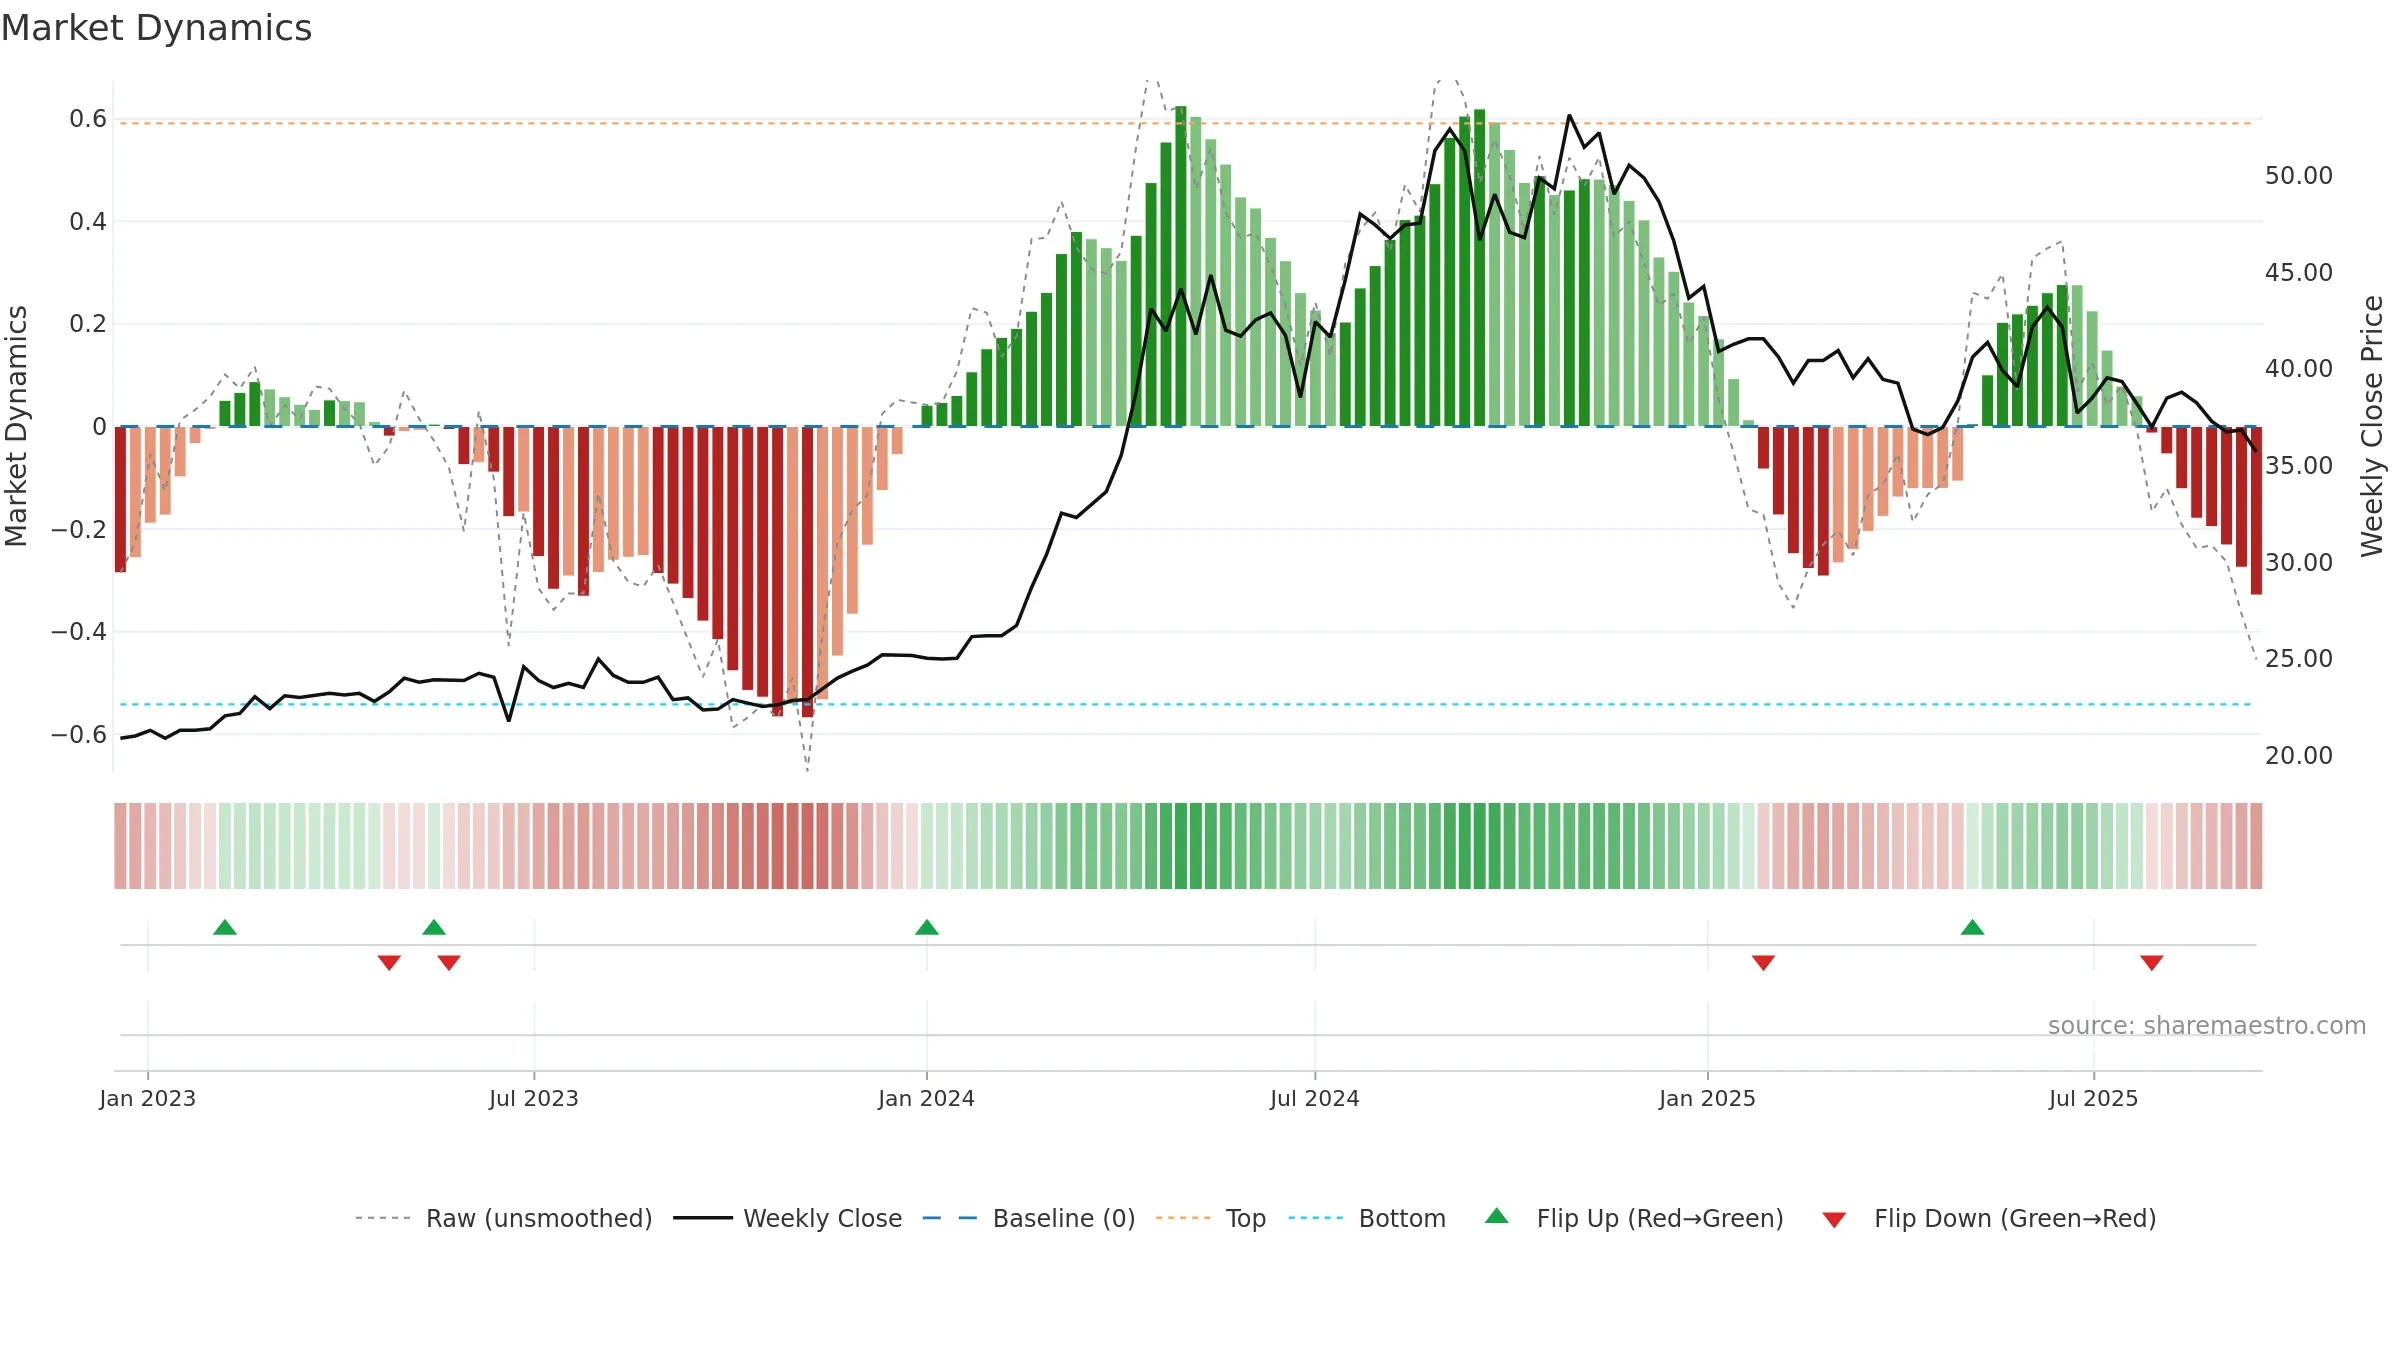
Task: Select the Flip Up marker near May 2025
Action: (x=1973, y=927)
